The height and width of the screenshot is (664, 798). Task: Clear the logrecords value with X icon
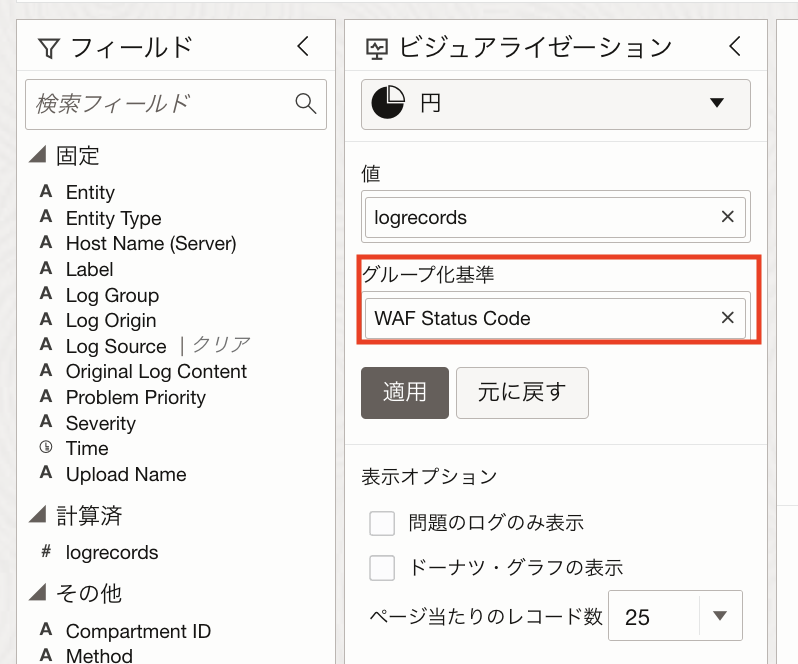[727, 217]
